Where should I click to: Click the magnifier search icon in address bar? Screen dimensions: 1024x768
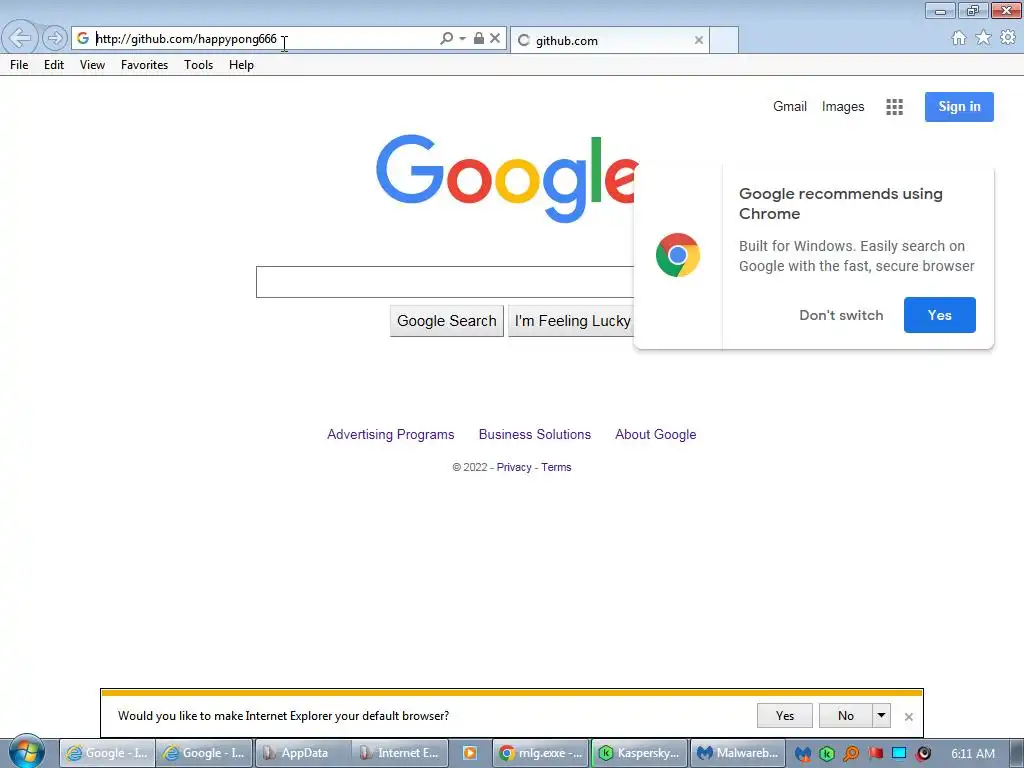pyautogui.click(x=446, y=39)
